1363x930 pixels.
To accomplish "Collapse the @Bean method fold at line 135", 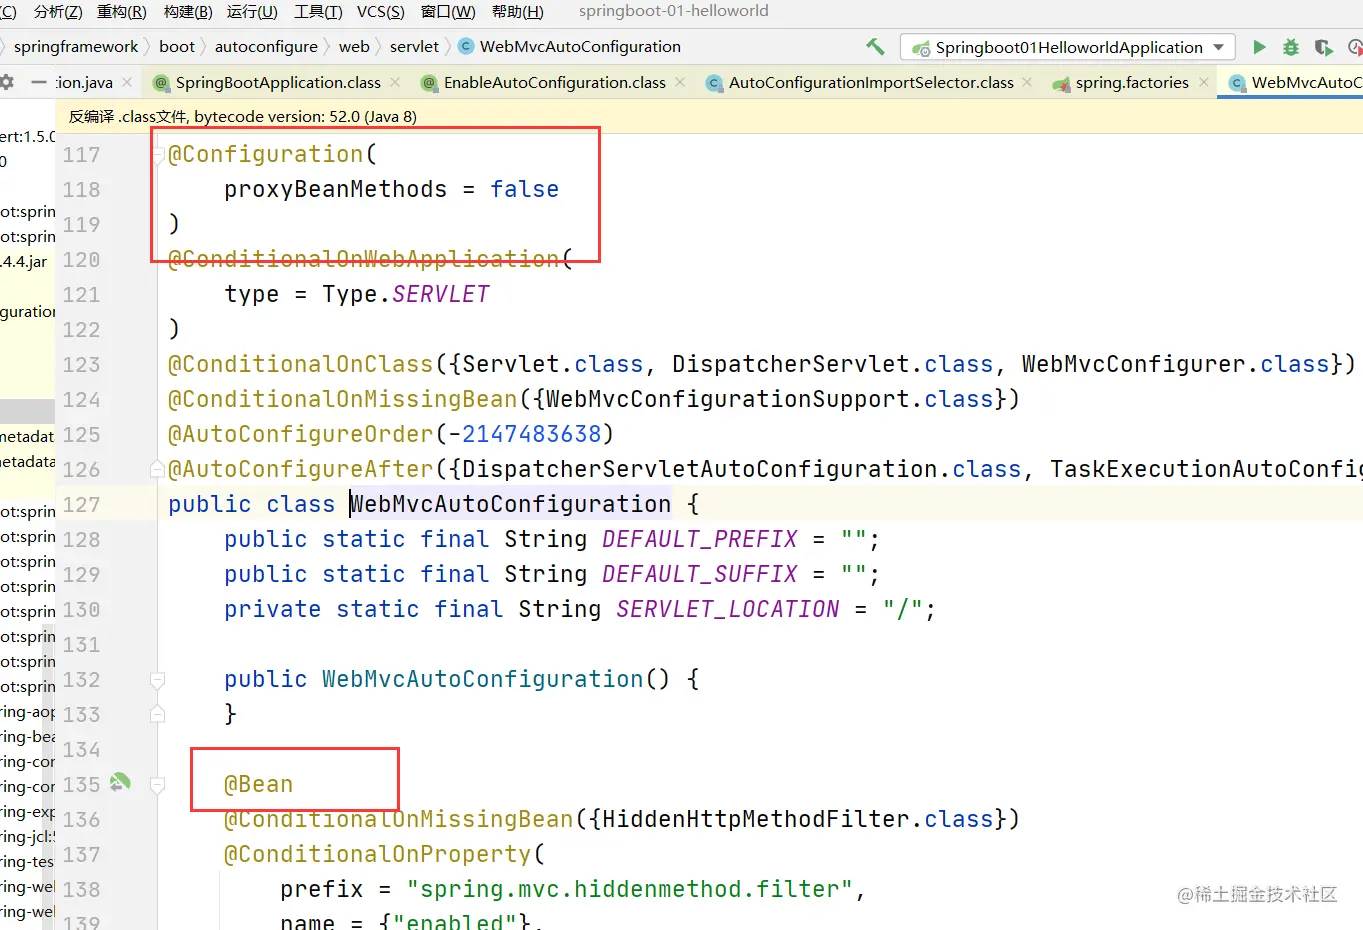I will point(157,785).
